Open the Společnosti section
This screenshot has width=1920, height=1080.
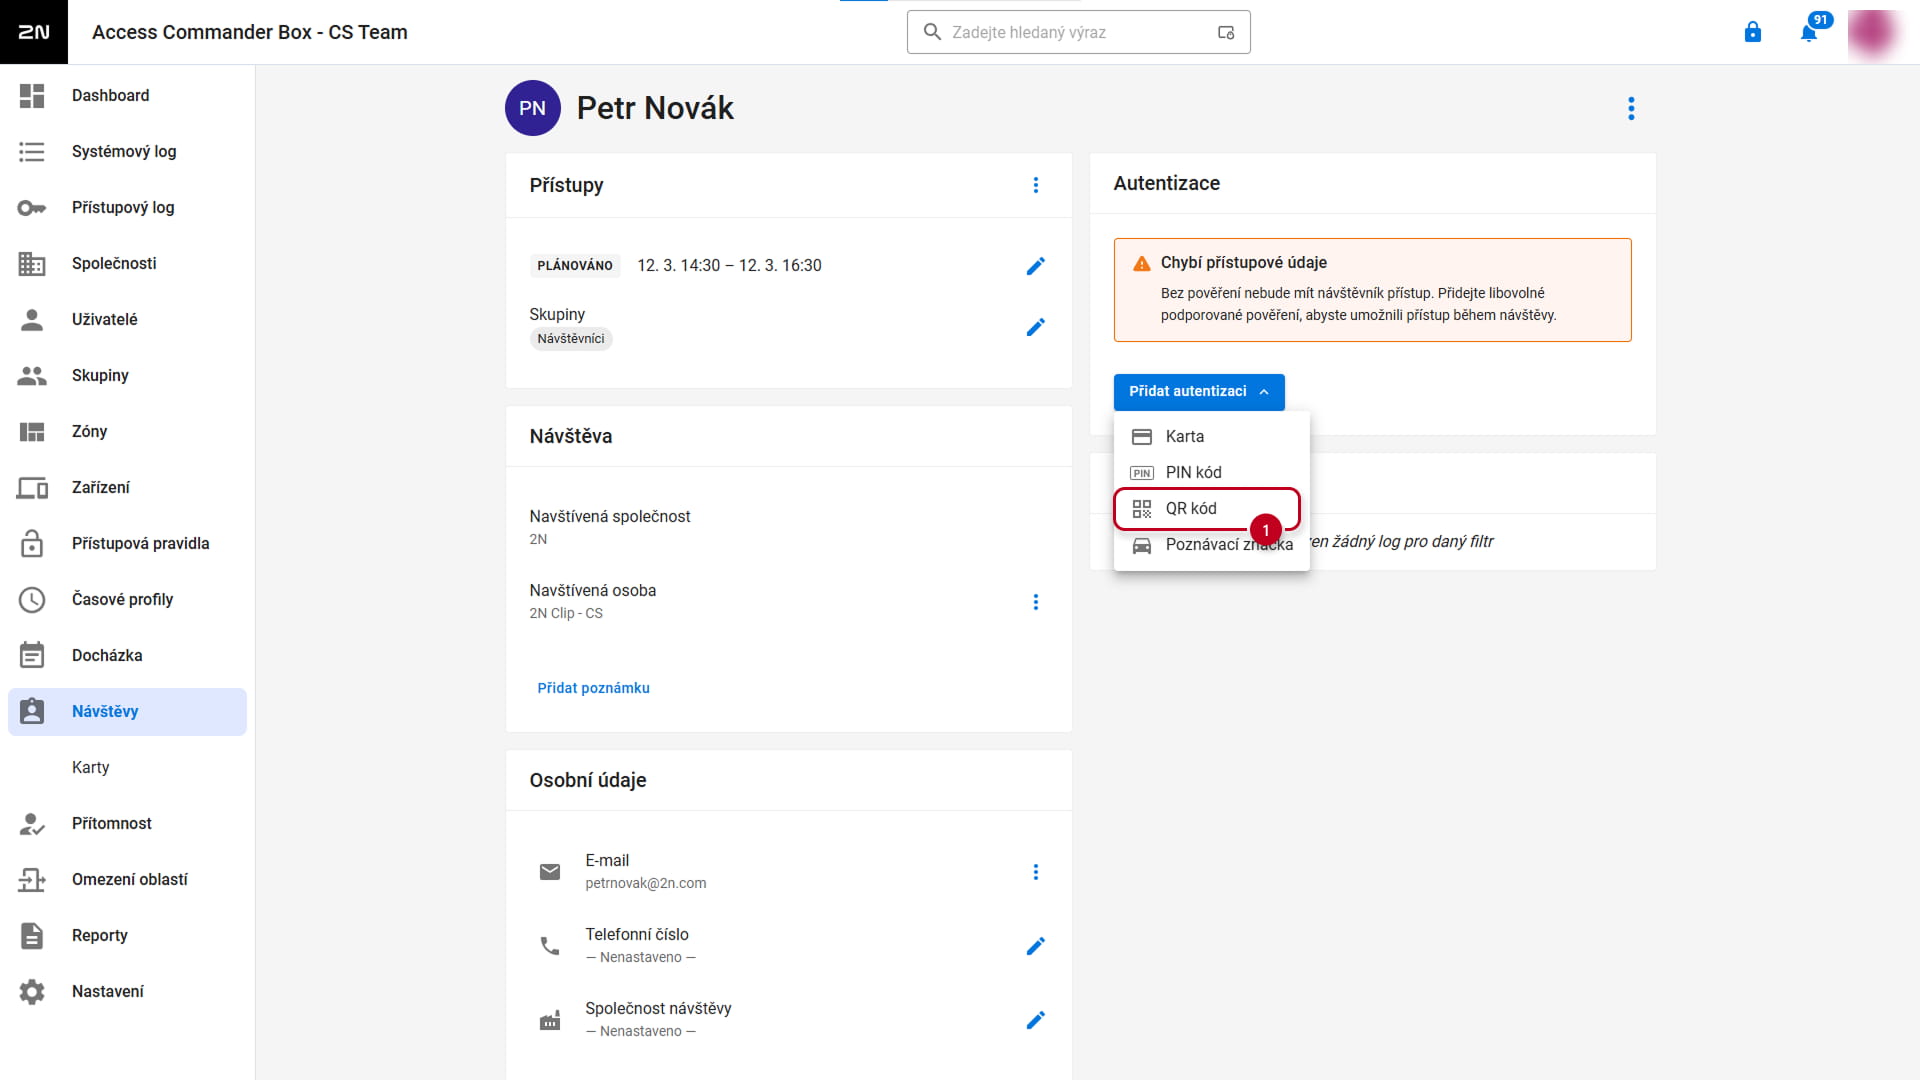point(127,264)
